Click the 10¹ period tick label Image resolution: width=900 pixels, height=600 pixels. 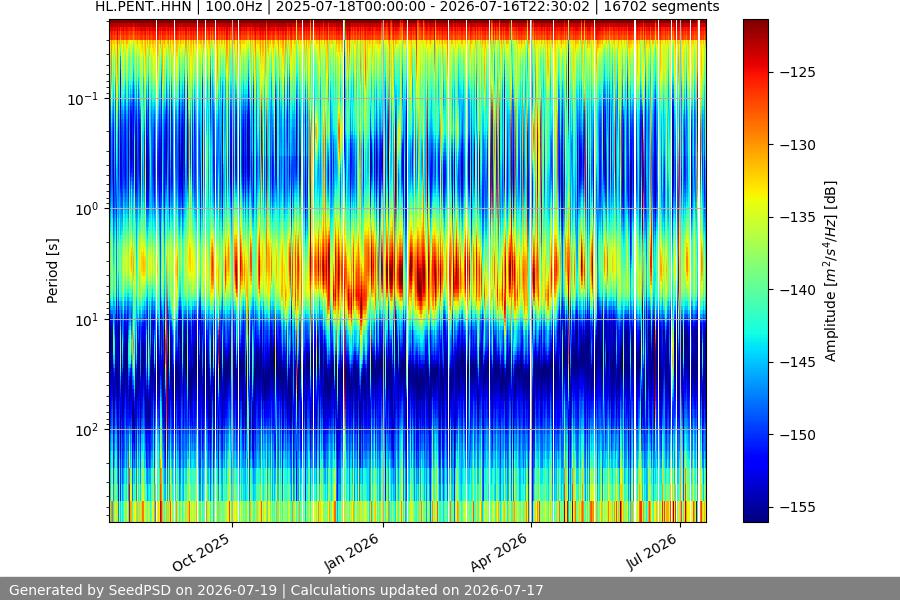click(87, 320)
